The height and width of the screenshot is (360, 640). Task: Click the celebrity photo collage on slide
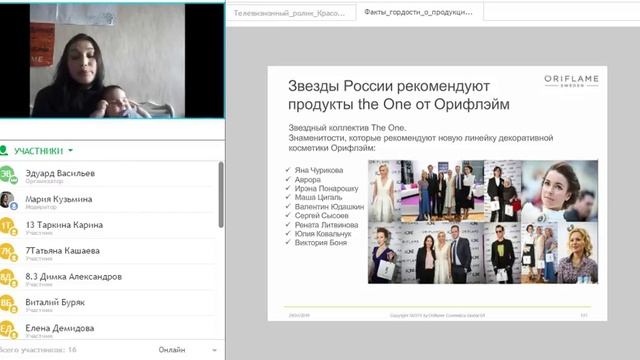pos(483,222)
